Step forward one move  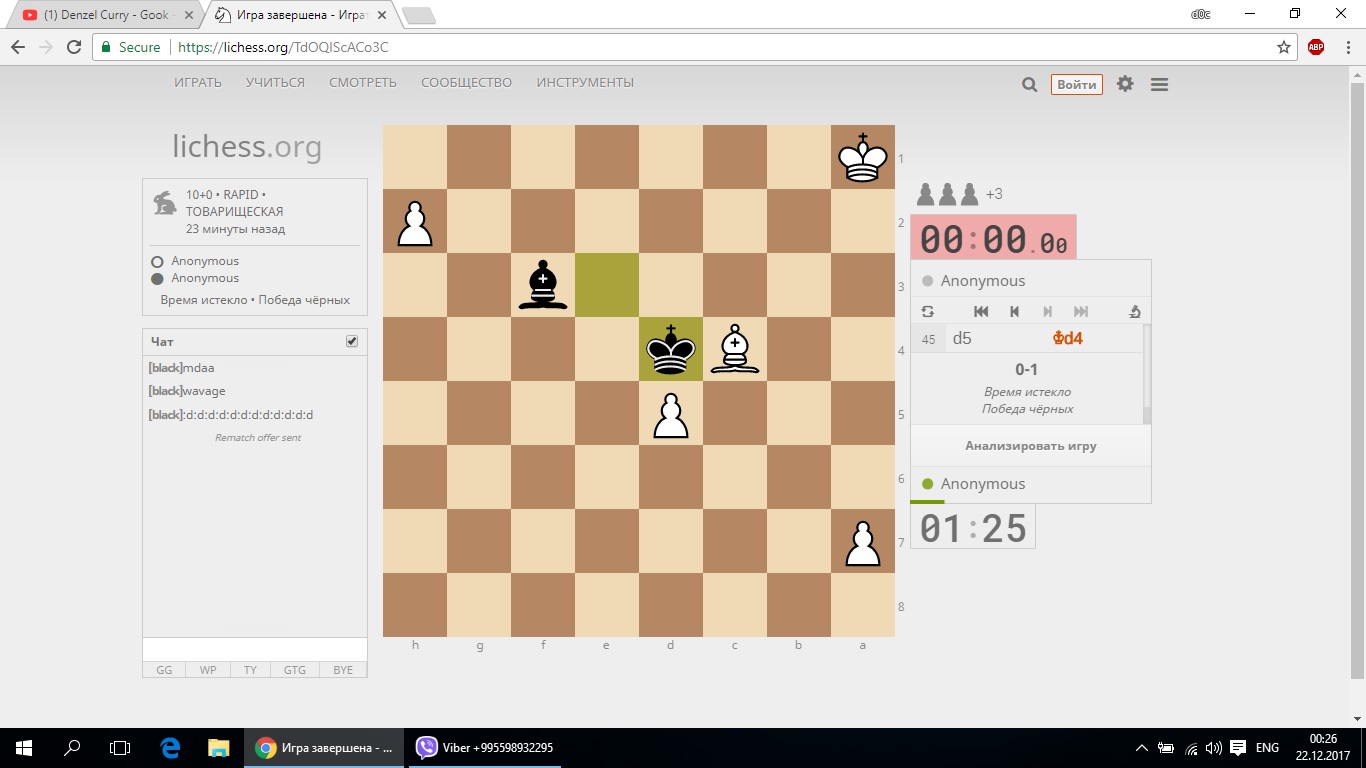(1048, 311)
